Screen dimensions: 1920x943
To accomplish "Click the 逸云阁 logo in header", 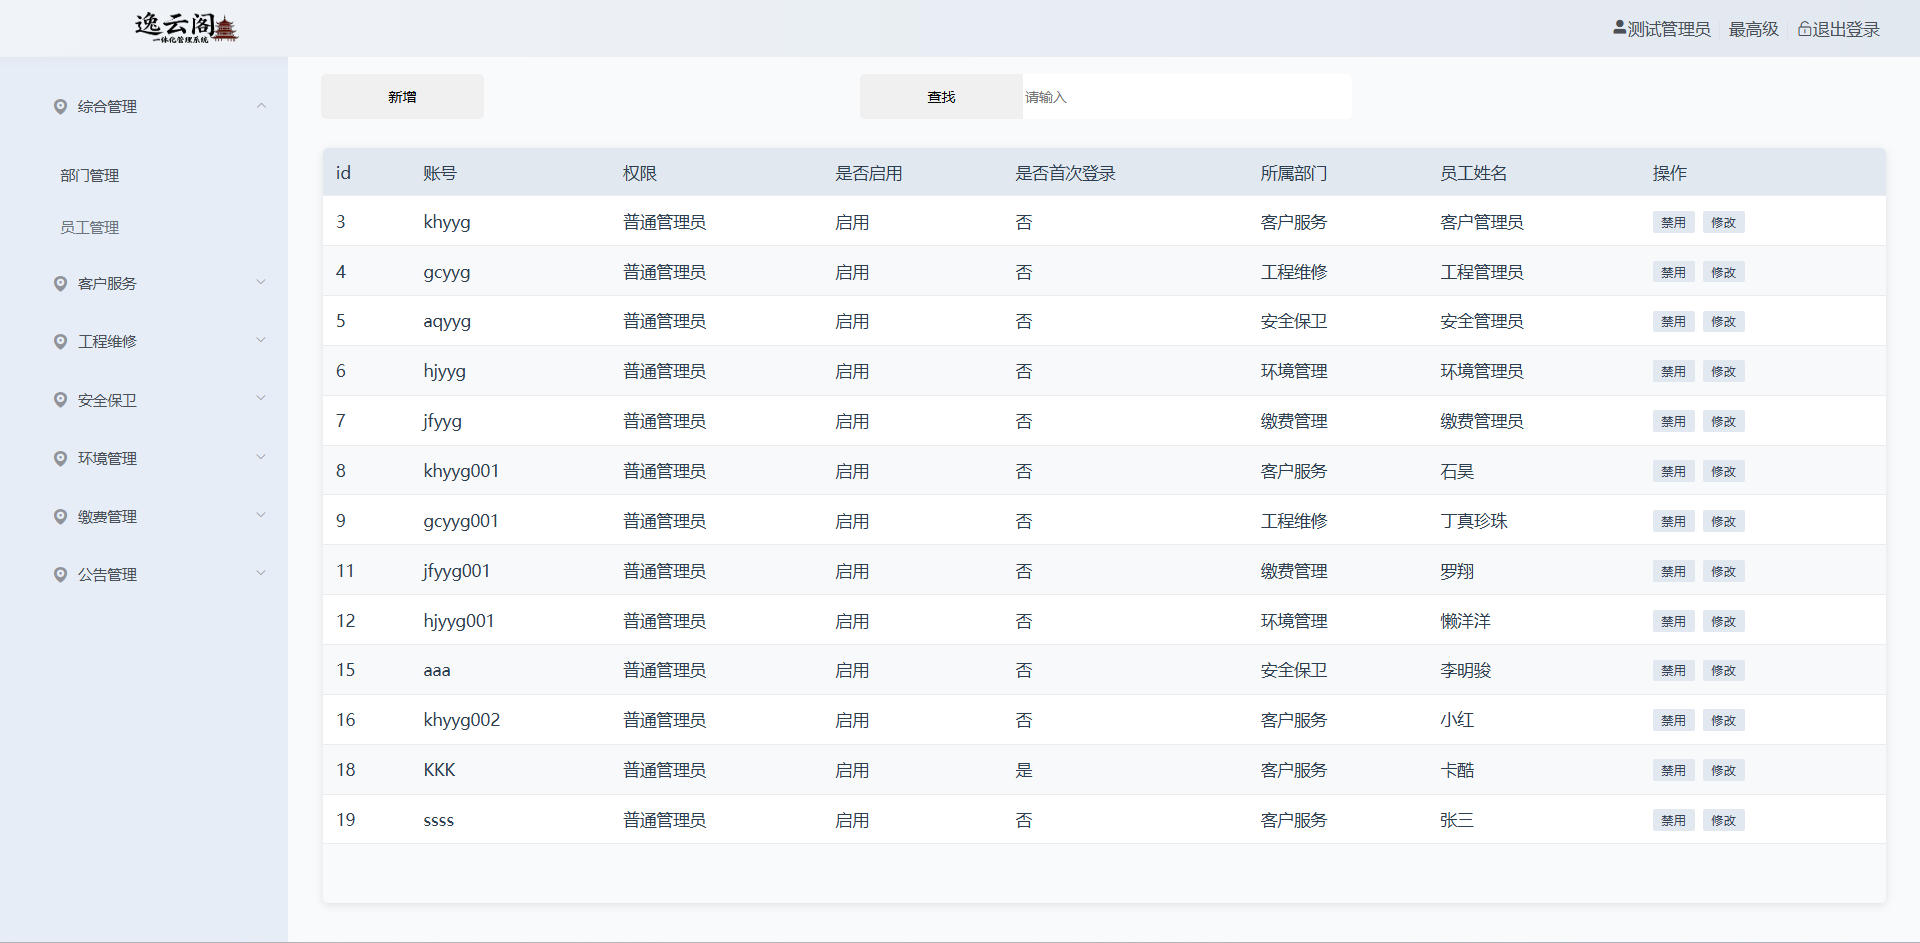I will click(187, 28).
